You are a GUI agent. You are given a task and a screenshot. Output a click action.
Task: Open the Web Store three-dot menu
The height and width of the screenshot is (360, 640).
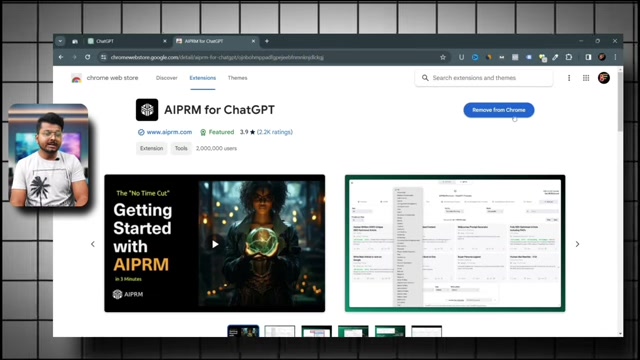tap(569, 78)
